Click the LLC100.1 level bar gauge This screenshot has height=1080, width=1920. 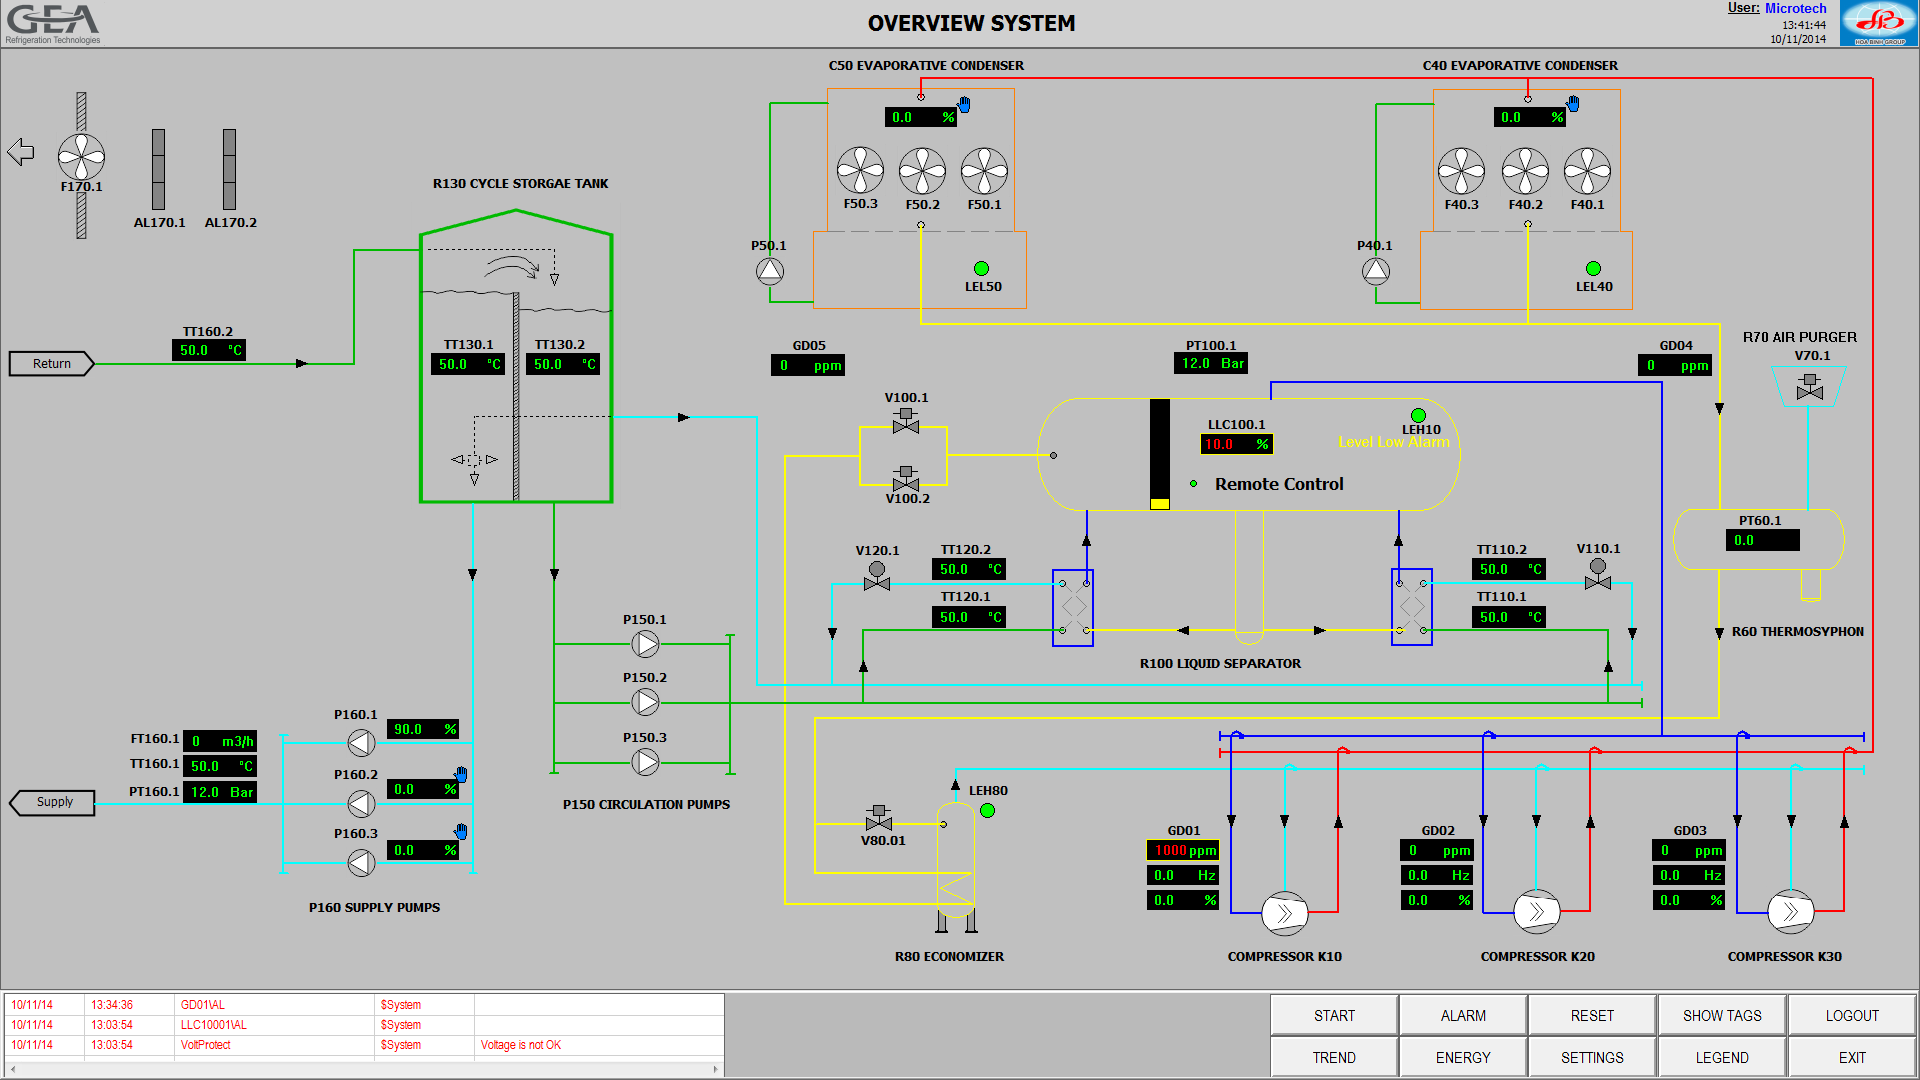pyautogui.click(x=1160, y=454)
